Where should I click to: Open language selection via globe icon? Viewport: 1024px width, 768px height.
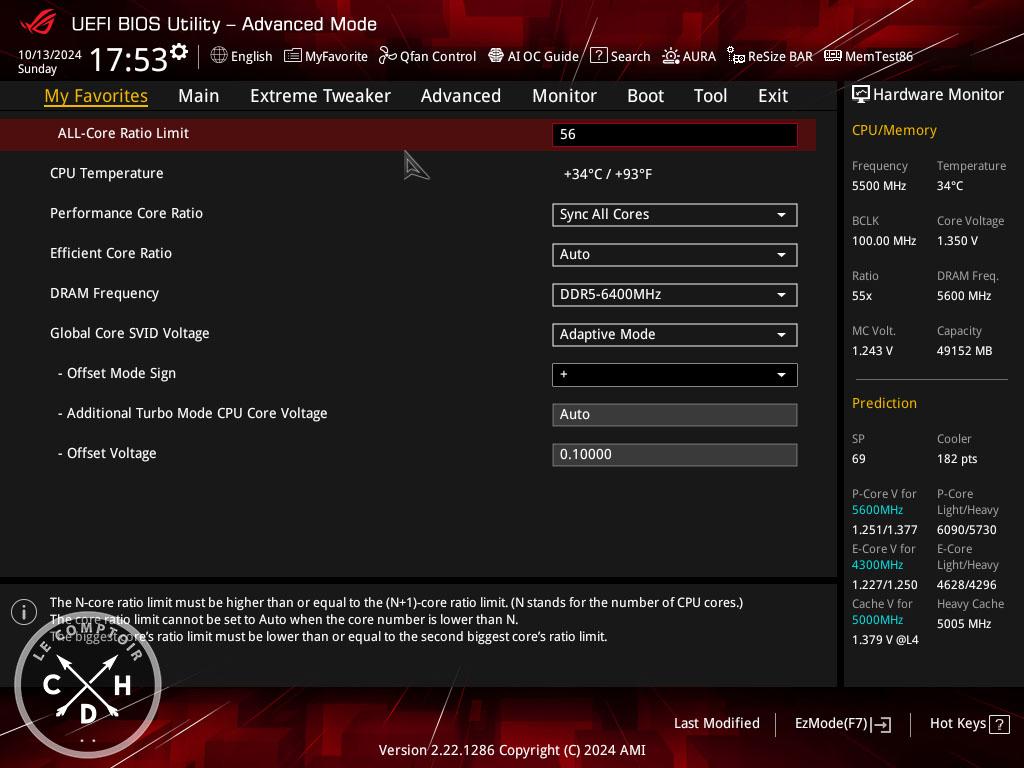219,56
